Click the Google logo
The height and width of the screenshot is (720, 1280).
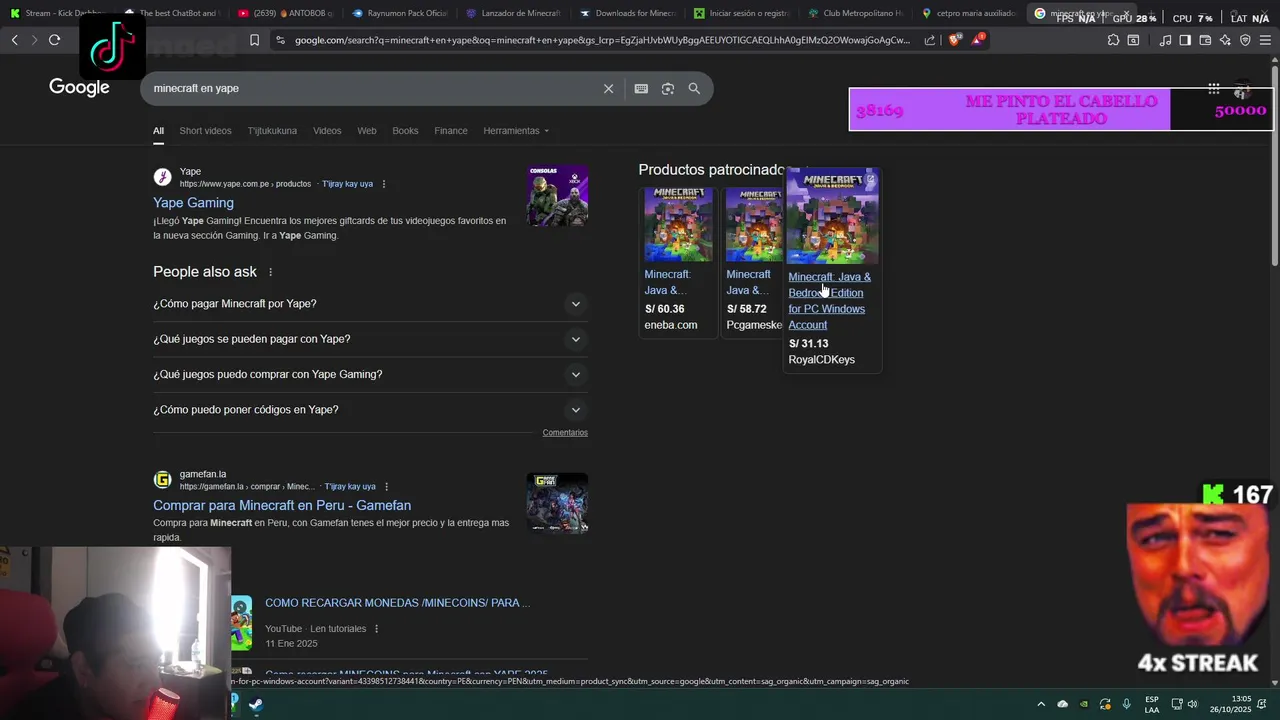point(79,88)
